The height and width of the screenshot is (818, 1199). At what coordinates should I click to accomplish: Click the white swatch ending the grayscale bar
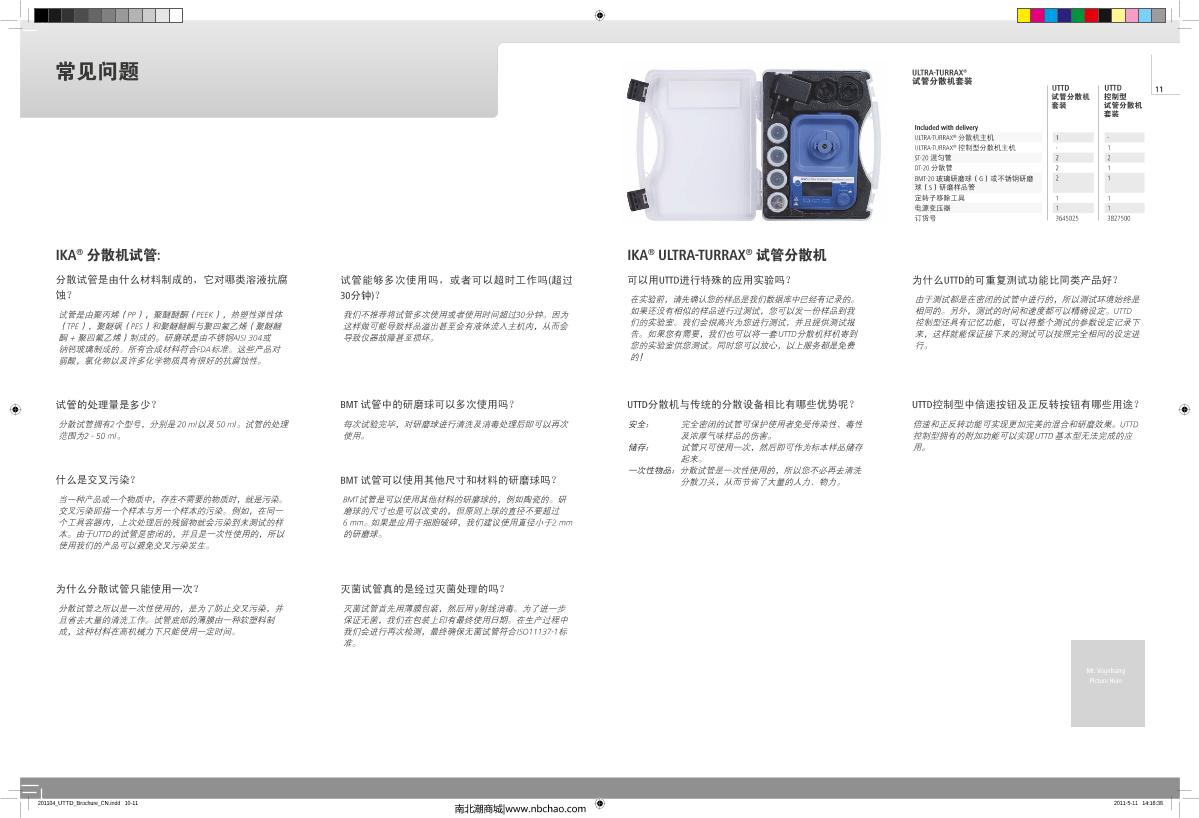click(176, 15)
